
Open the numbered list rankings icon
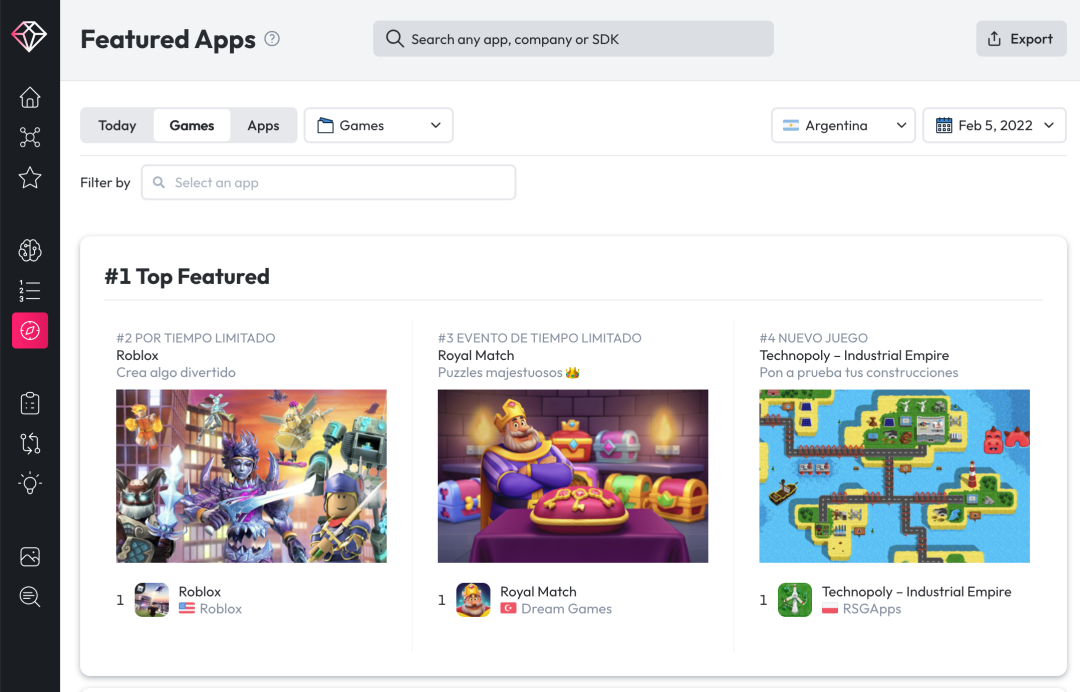coord(30,291)
